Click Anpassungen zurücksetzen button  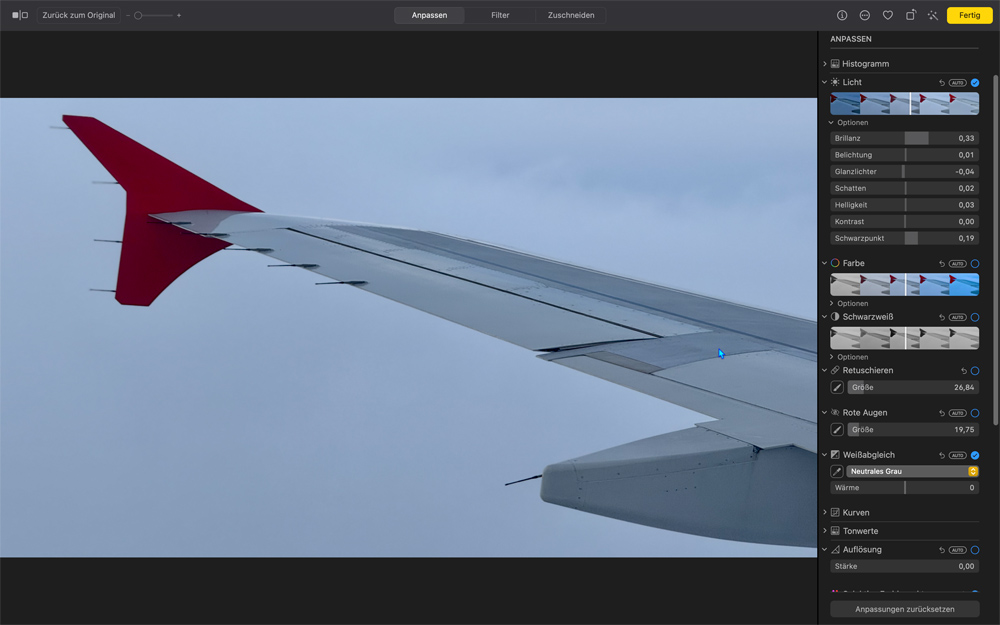point(904,609)
